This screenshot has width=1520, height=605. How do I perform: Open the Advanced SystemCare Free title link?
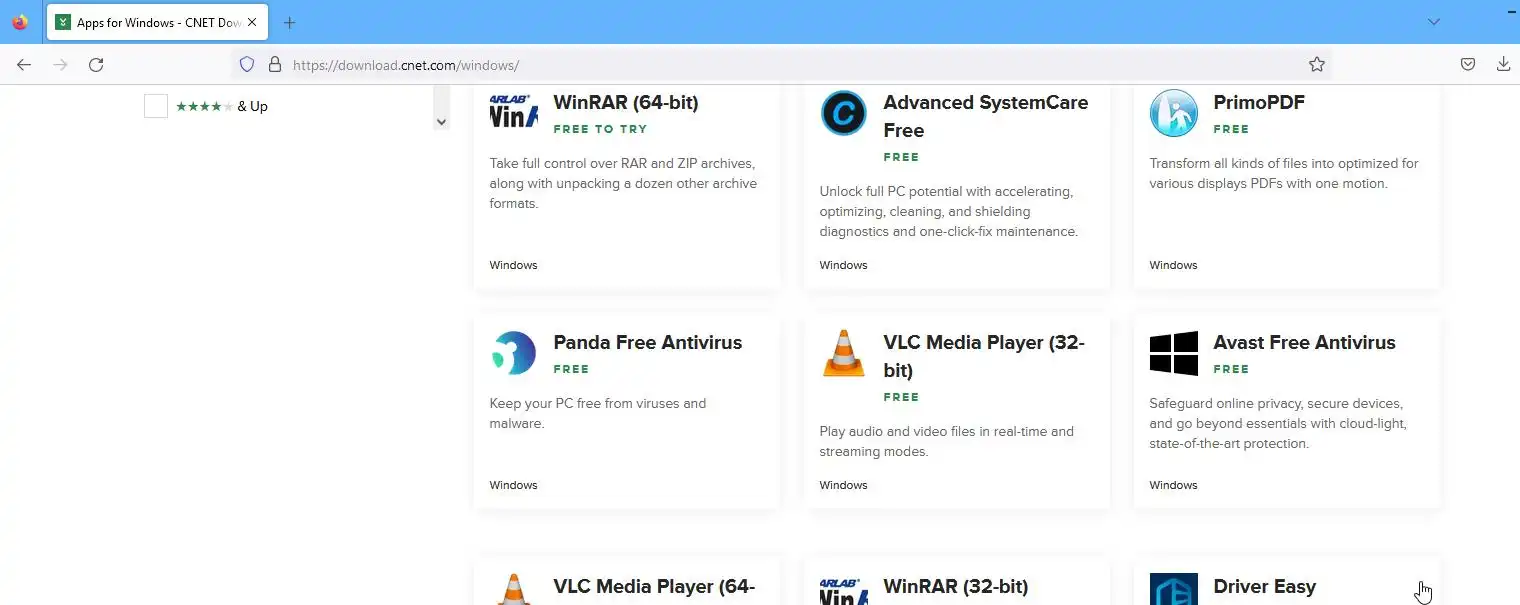point(986,116)
